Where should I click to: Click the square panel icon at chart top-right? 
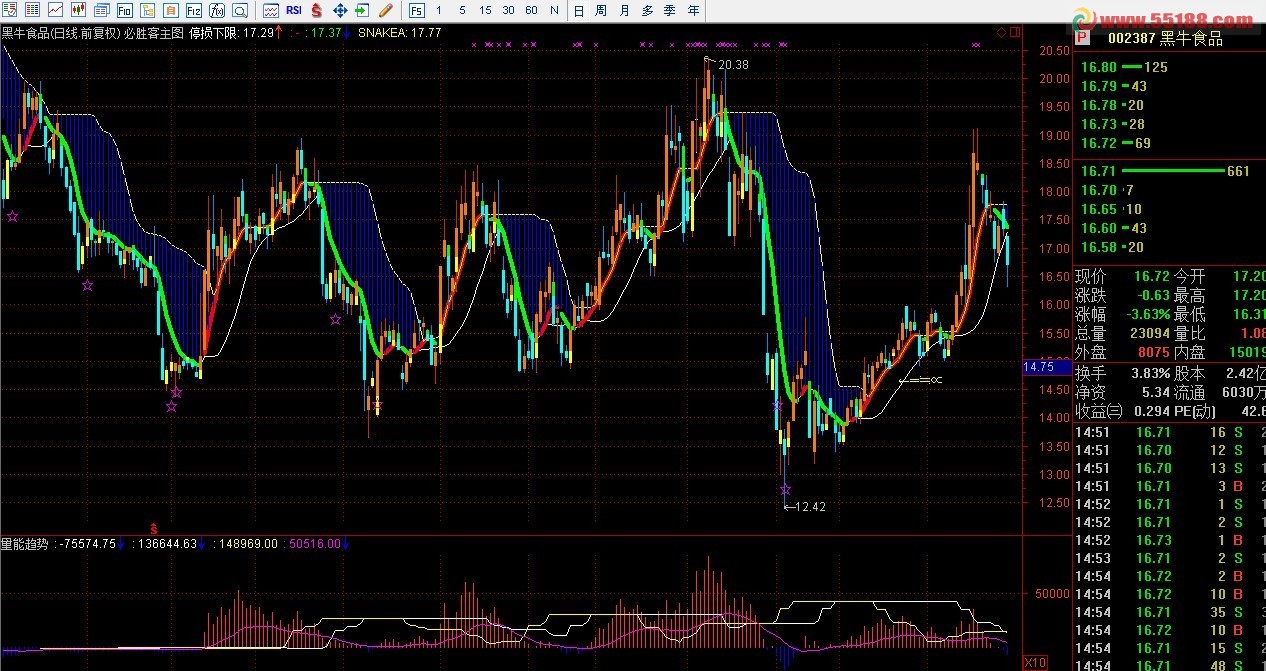(1015, 32)
